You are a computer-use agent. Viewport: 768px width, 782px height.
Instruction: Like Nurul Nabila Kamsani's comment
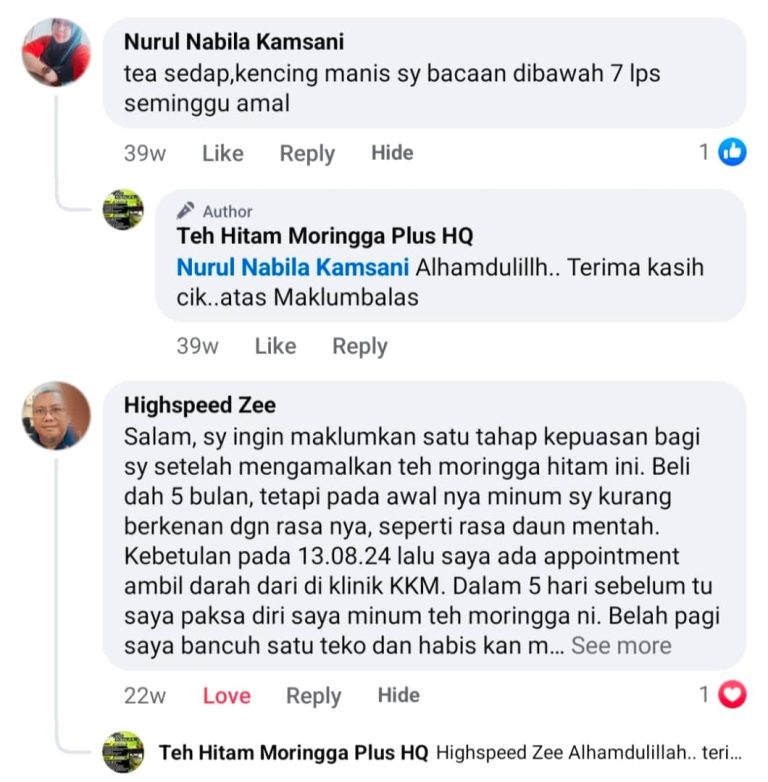click(x=223, y=153)
